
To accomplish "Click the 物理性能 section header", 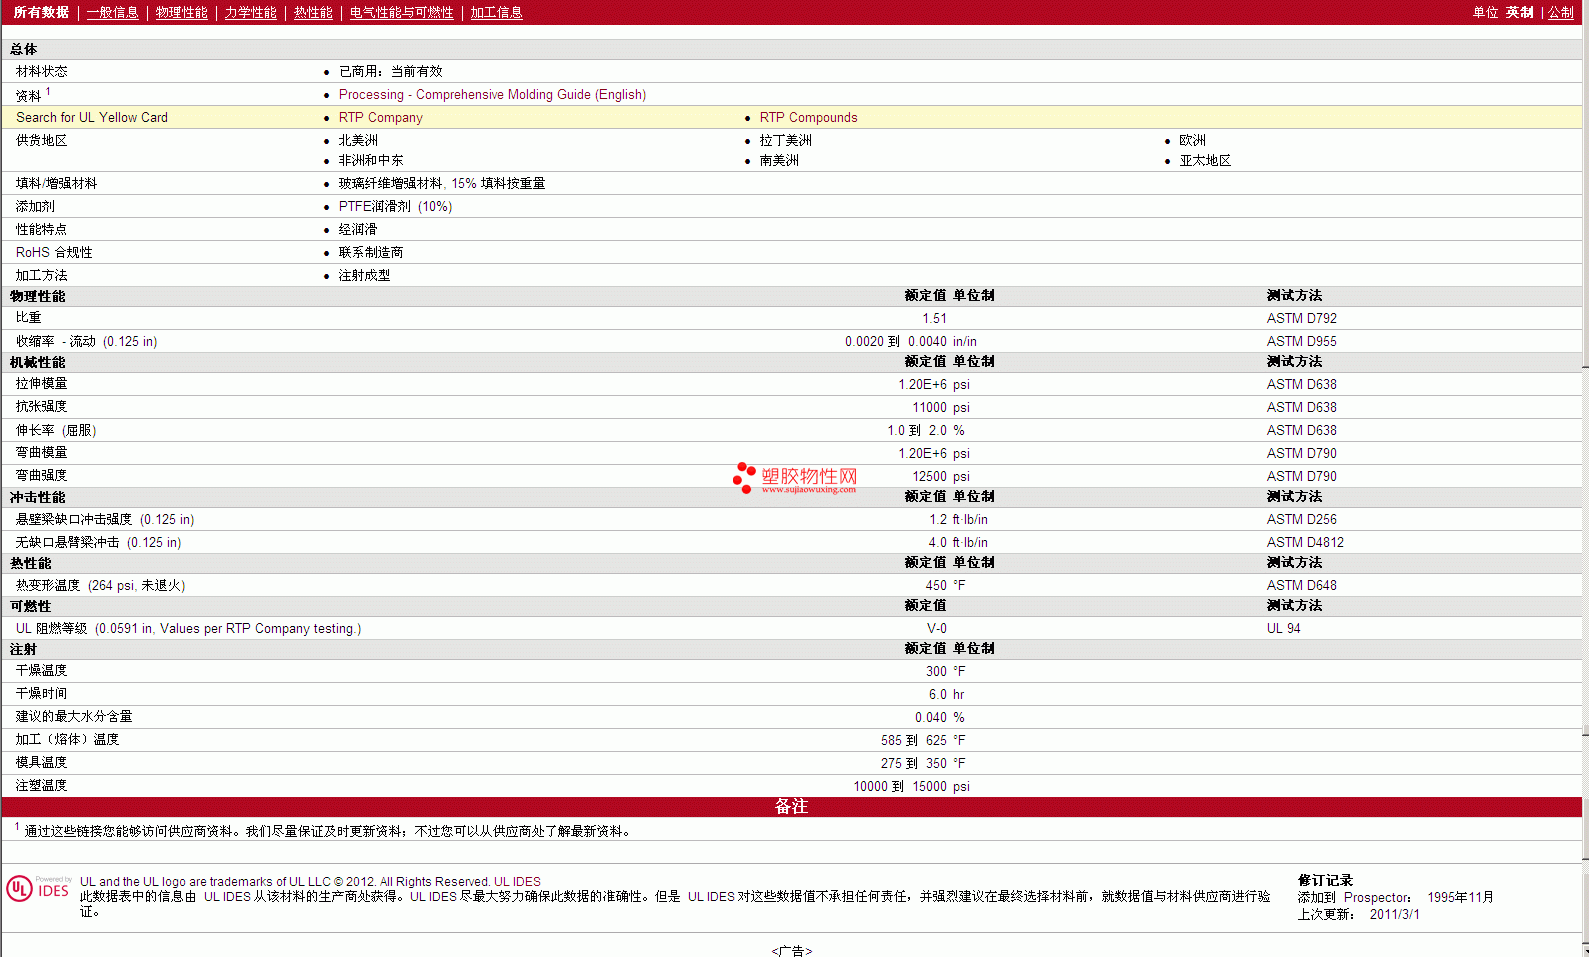I will pyautogui.click(x=38, y=296).
